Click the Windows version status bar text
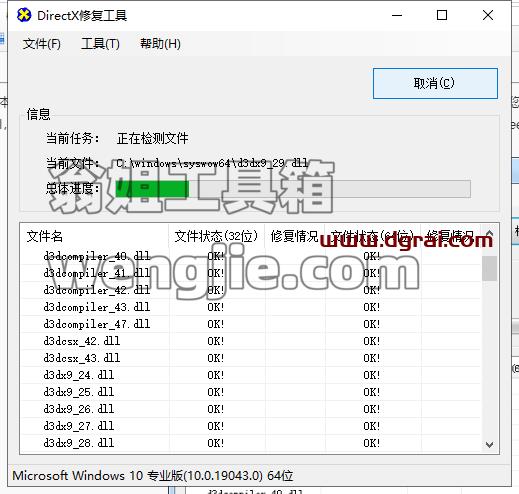519x494 pixels. click(x=153, y=475)
